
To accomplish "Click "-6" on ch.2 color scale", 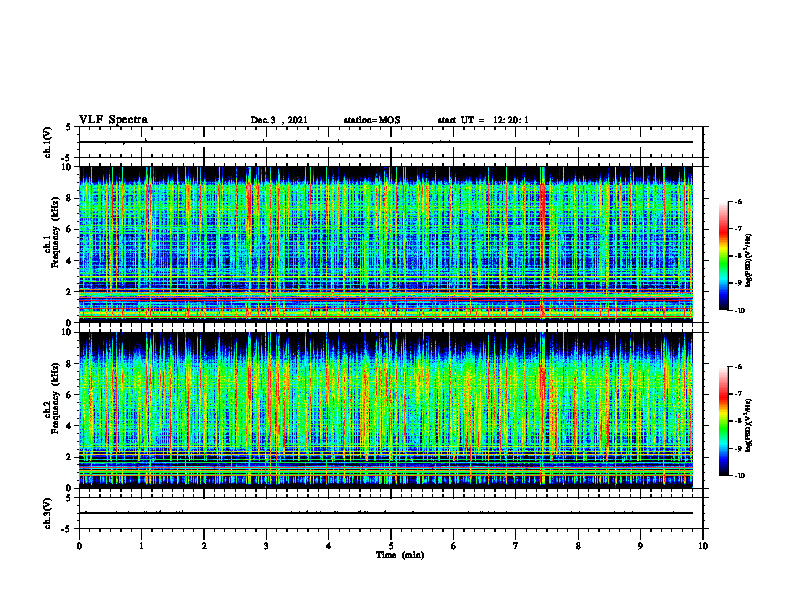I will click(738, 367).
